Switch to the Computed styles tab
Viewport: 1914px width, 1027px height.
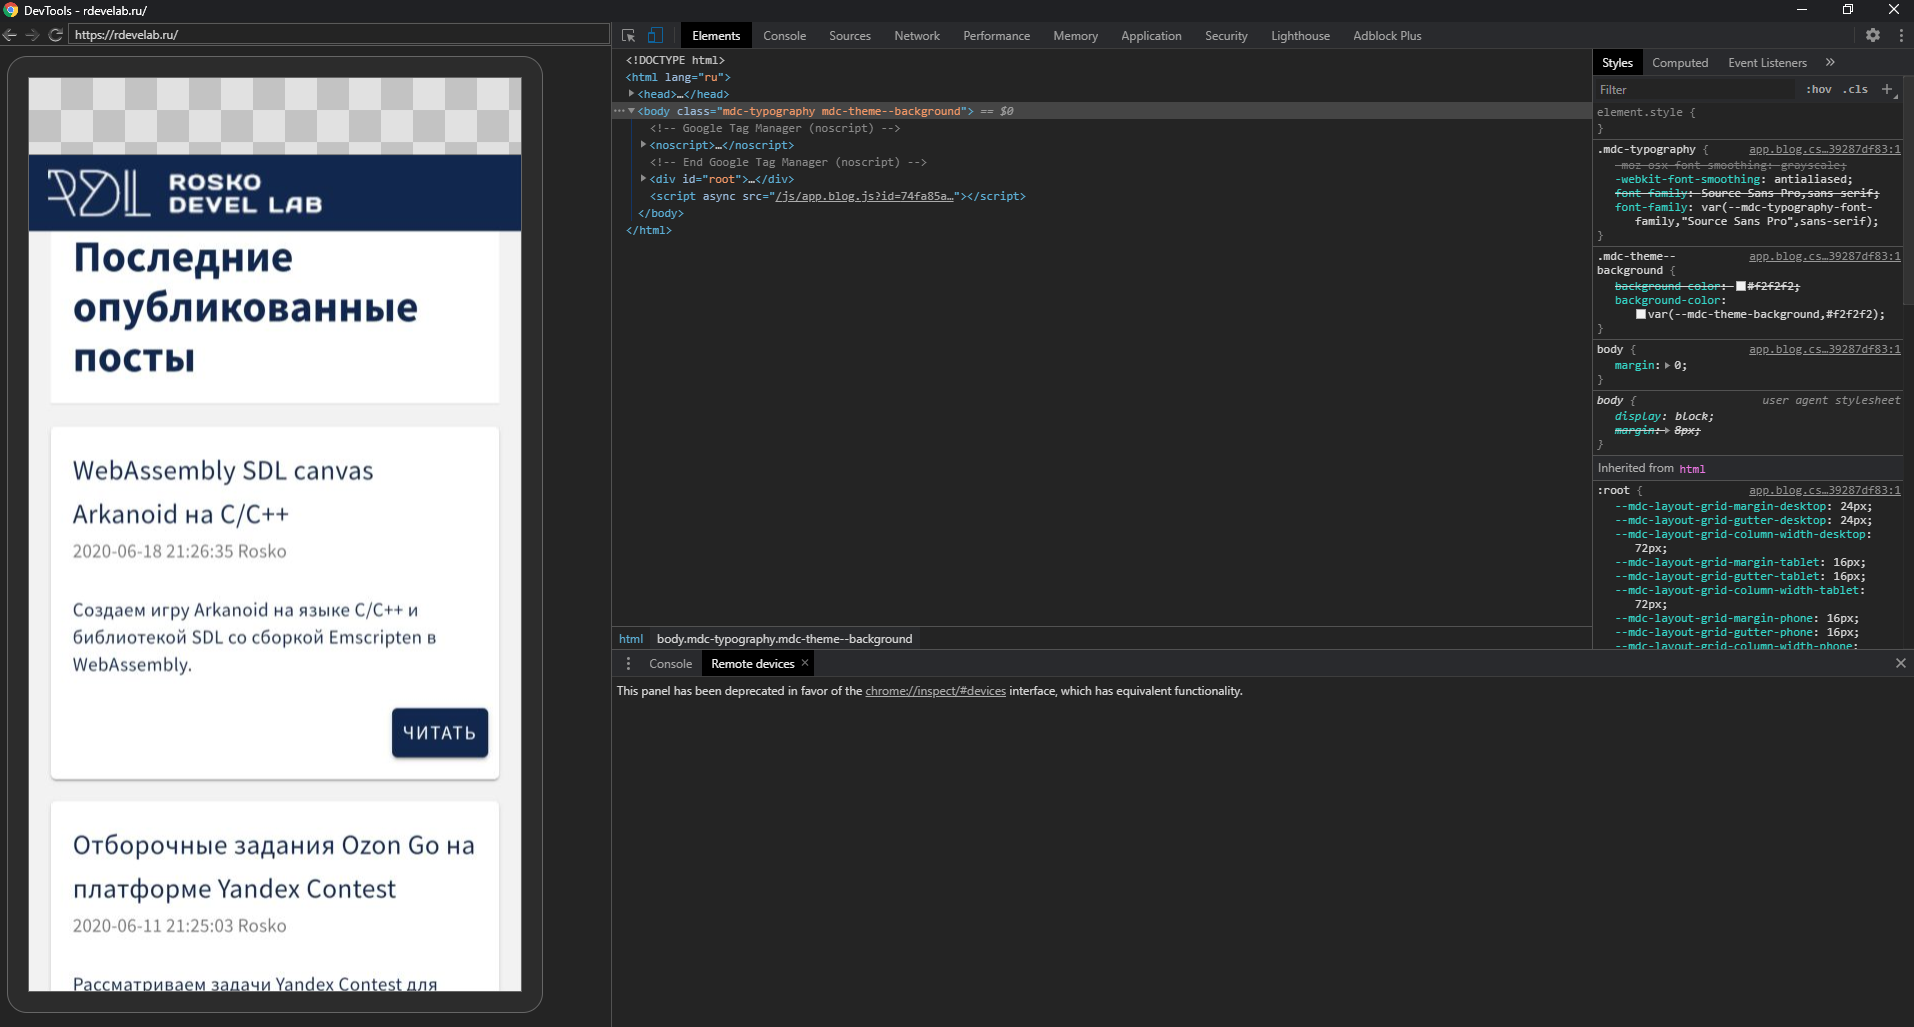click(1680, 62)
